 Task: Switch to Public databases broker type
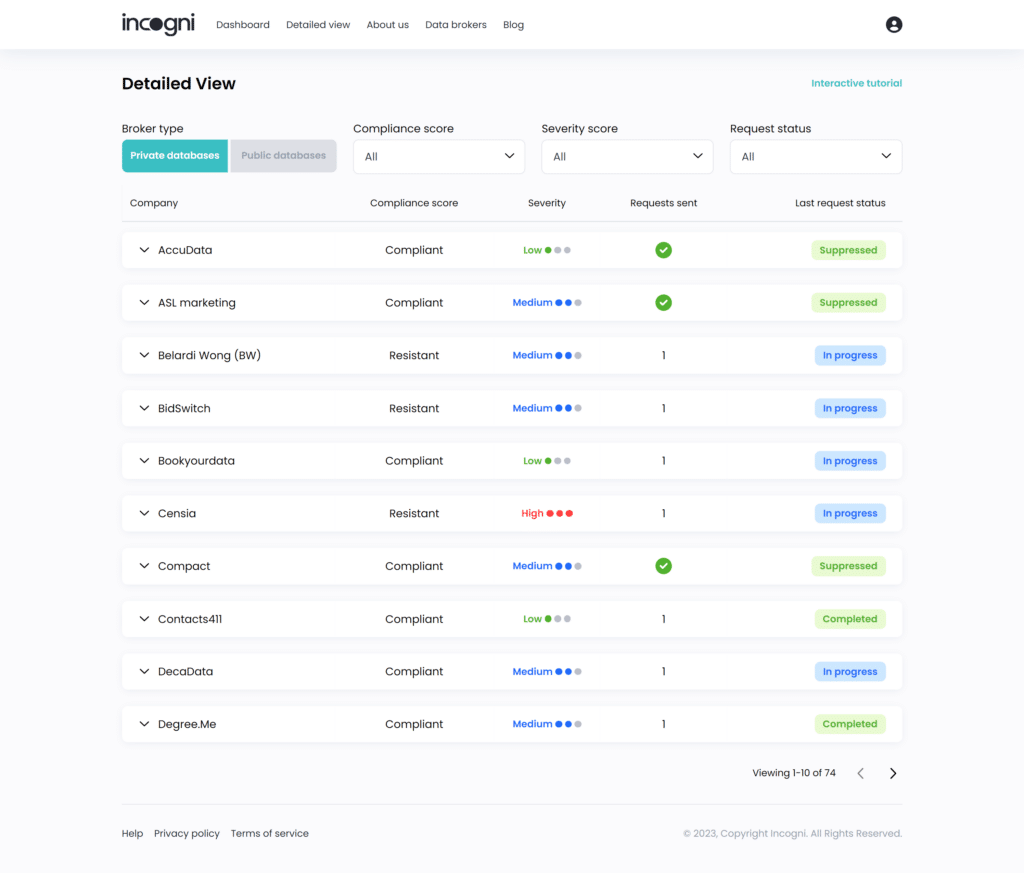(283, 155)
